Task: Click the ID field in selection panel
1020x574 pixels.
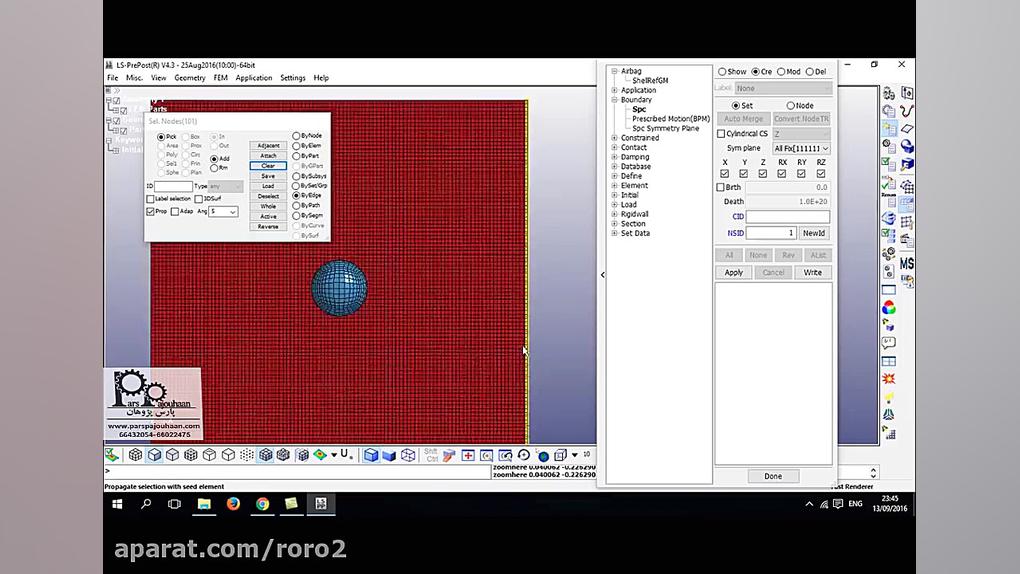Action: point(173,186)
